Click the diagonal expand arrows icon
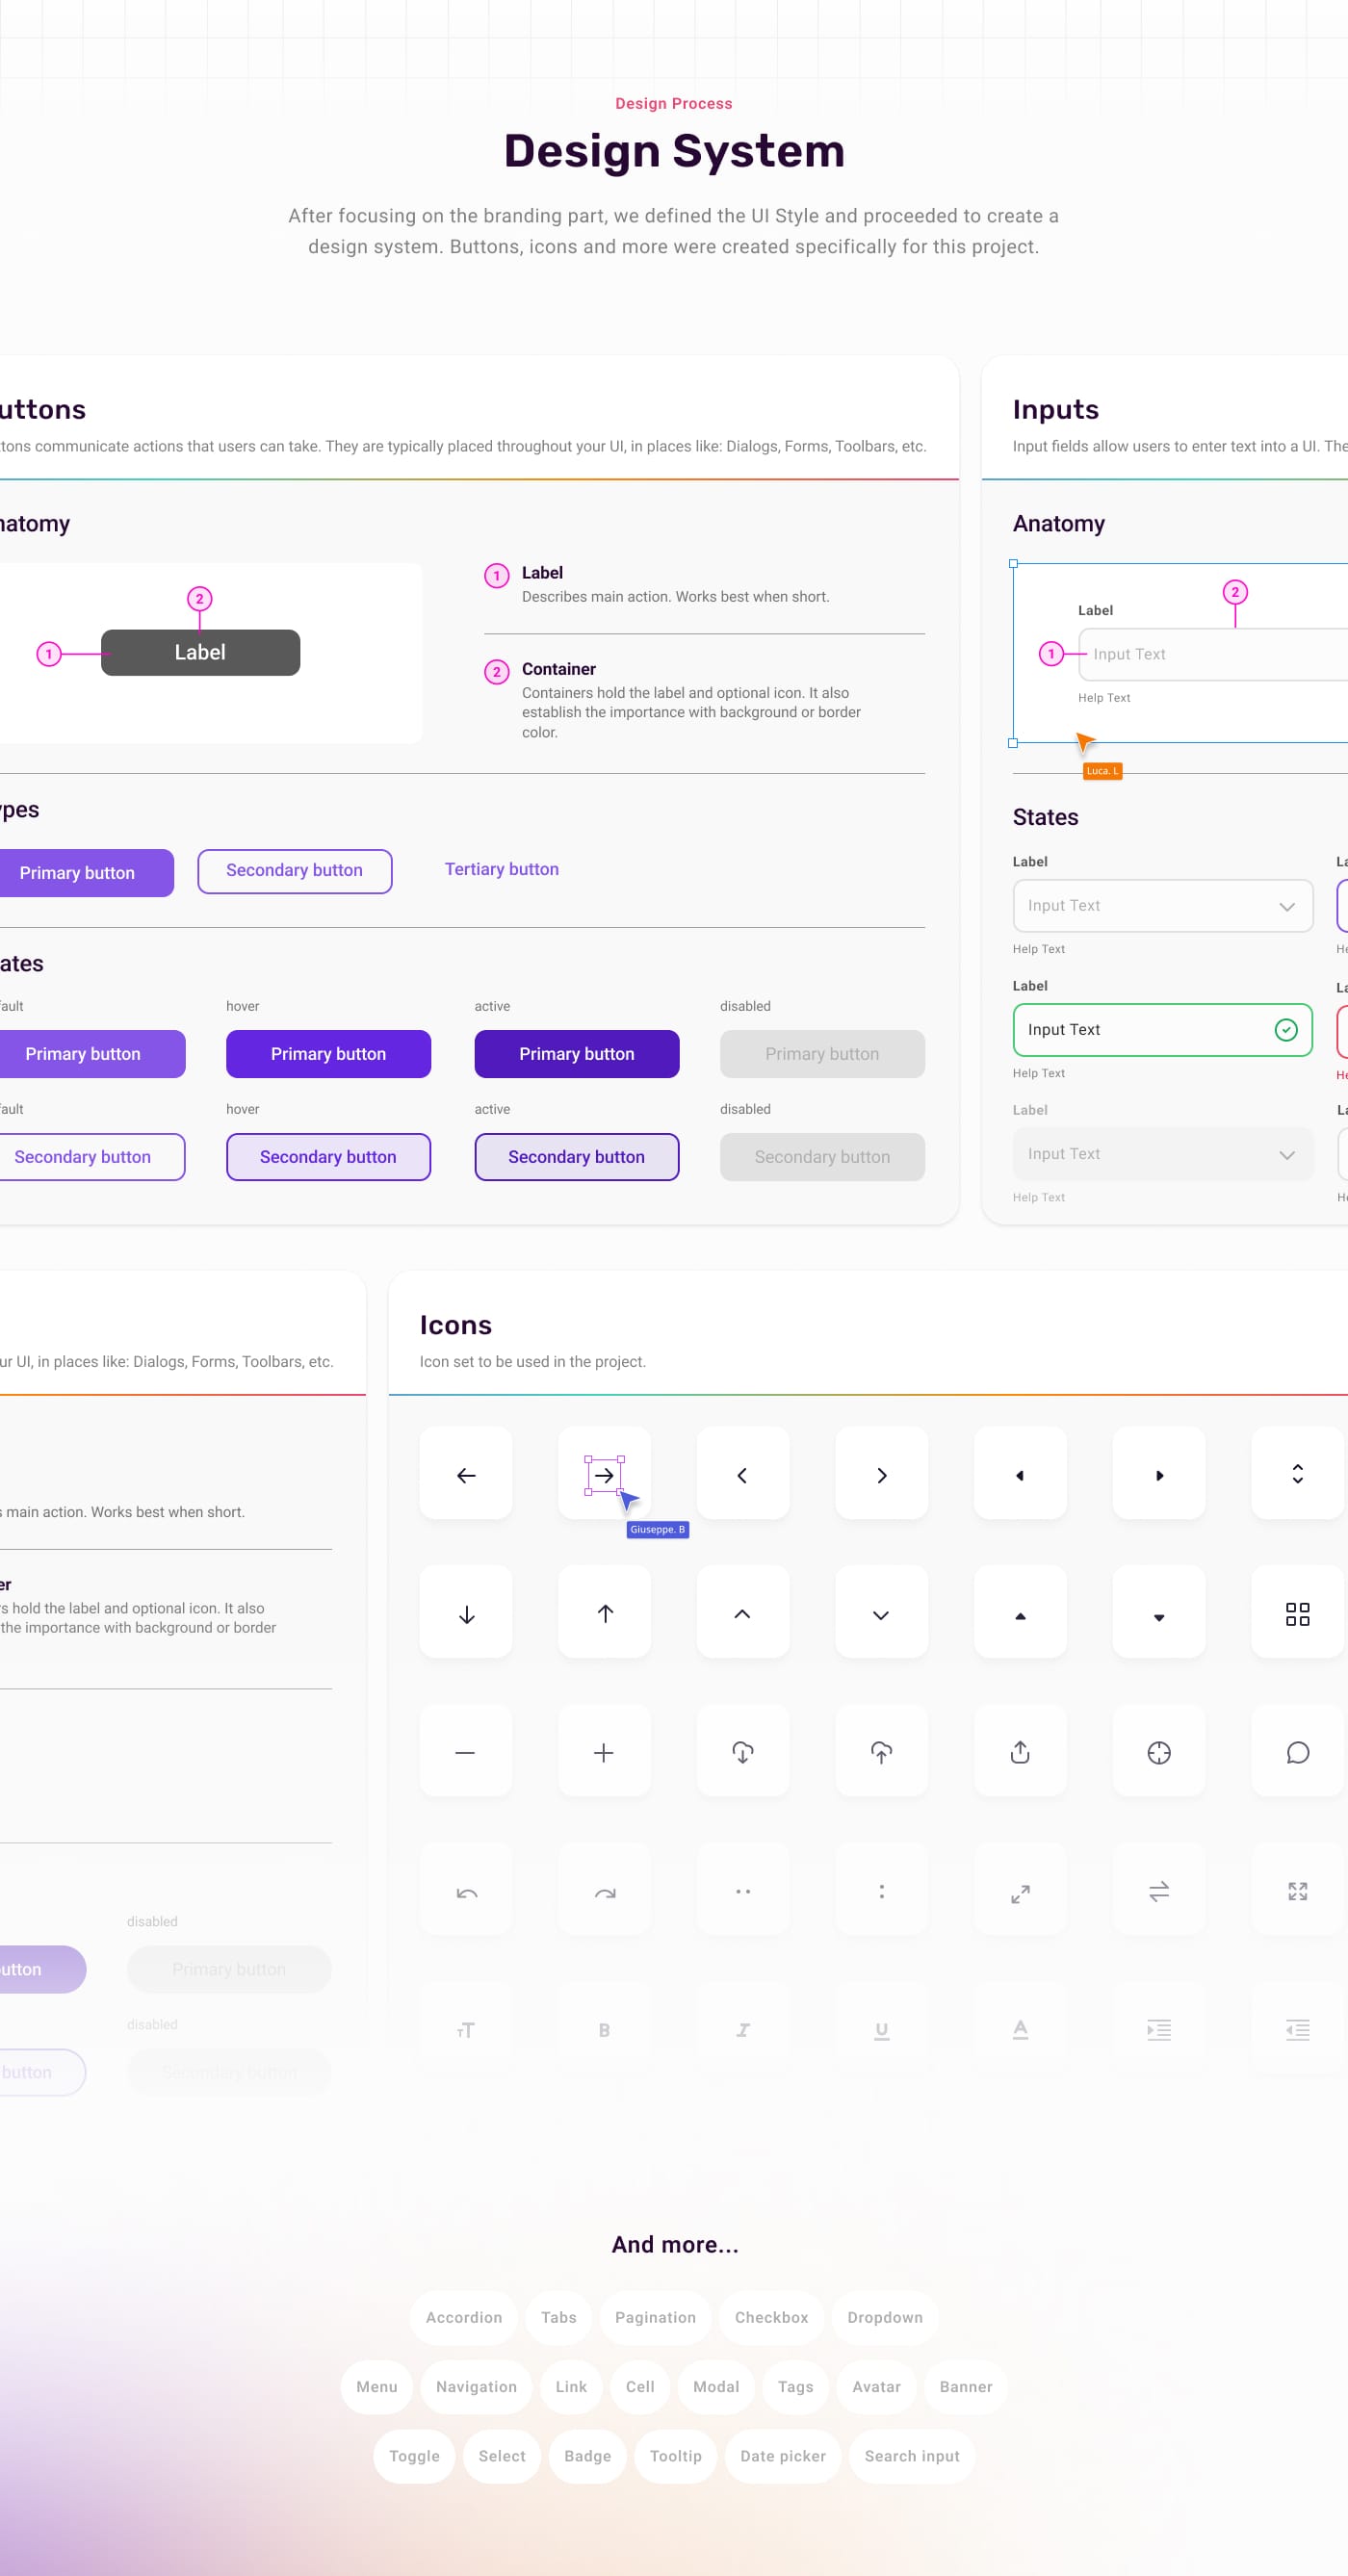This screenshot has height=2576, width=1348. coord(1020,1894)
